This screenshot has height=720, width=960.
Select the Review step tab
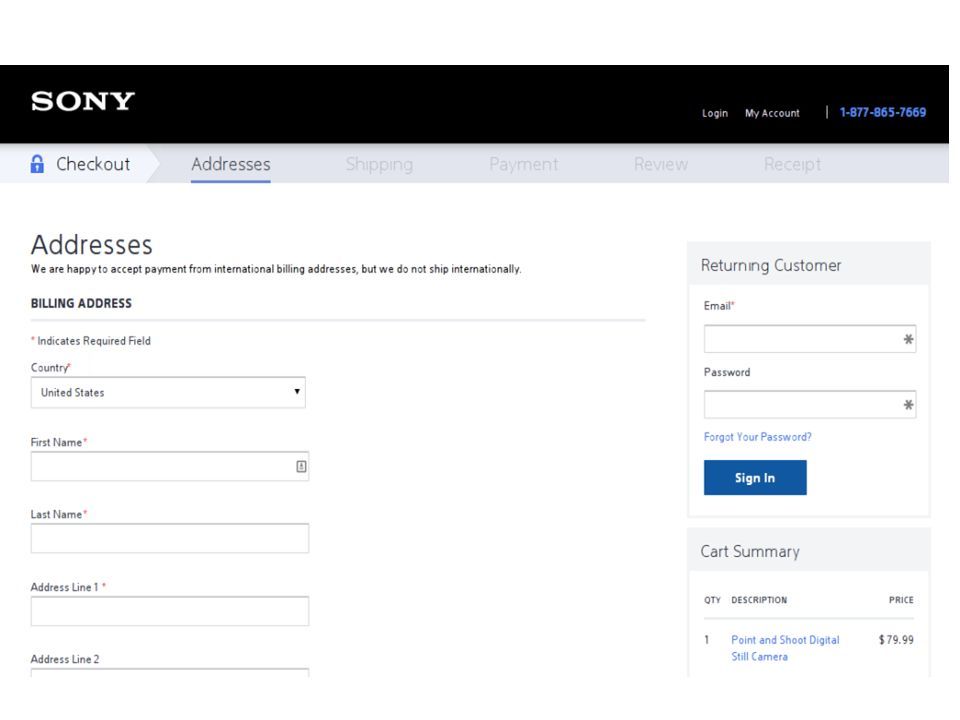tap(661, 164)
